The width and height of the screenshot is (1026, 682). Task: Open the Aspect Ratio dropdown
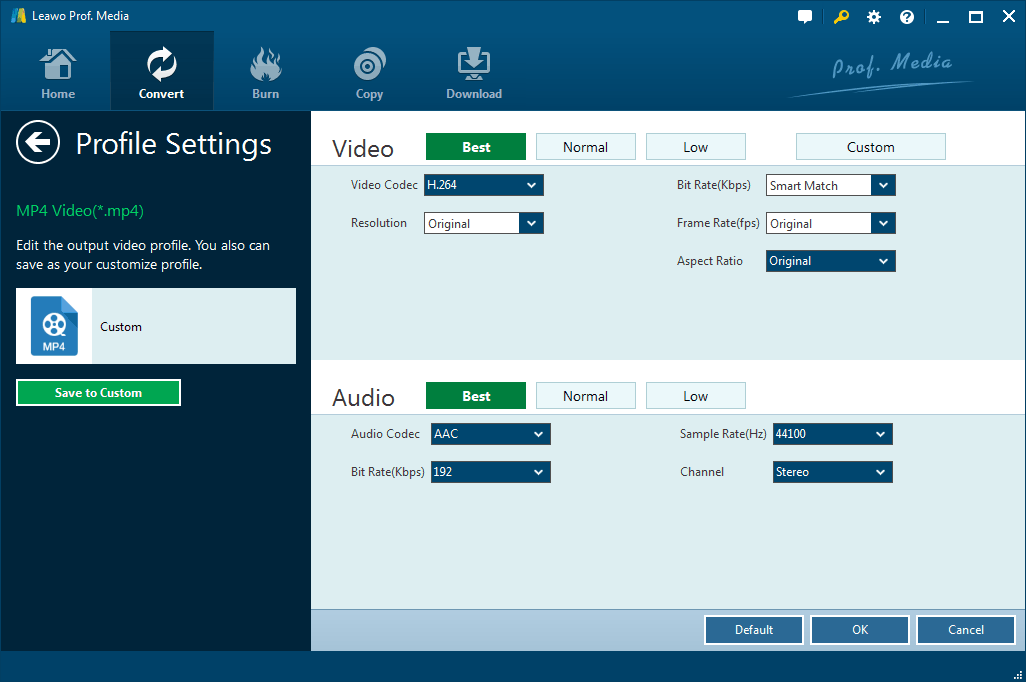[830, 261]
